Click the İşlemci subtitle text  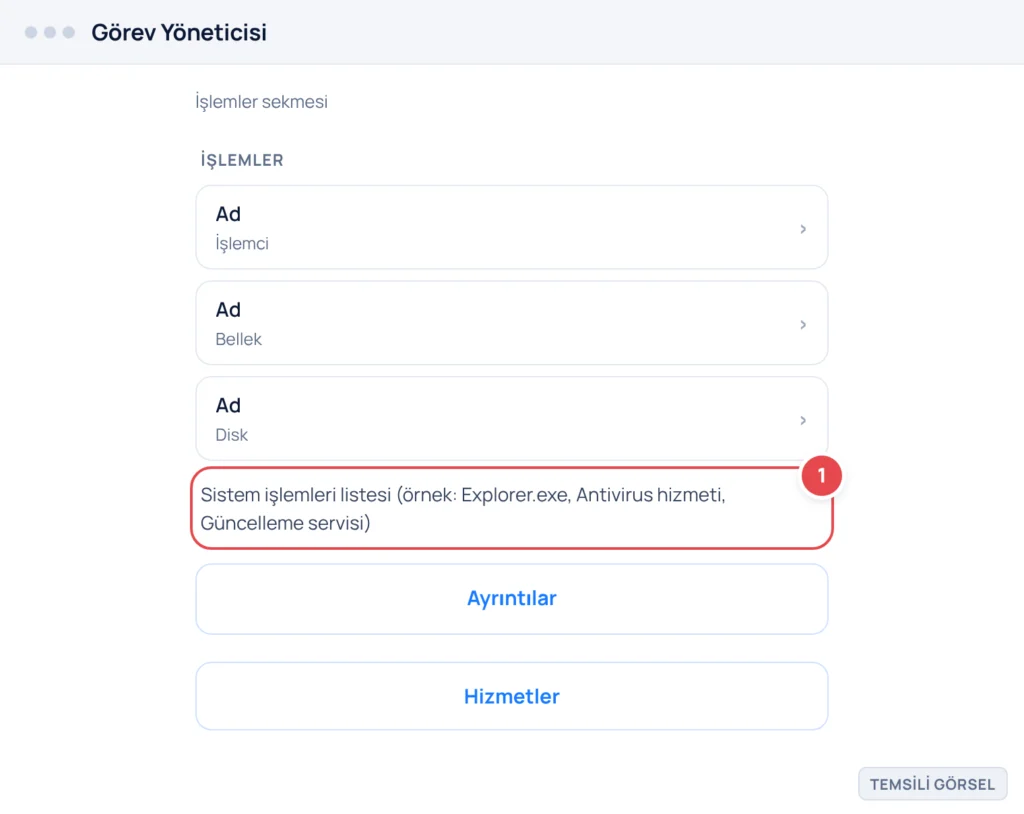coord(242,244)
